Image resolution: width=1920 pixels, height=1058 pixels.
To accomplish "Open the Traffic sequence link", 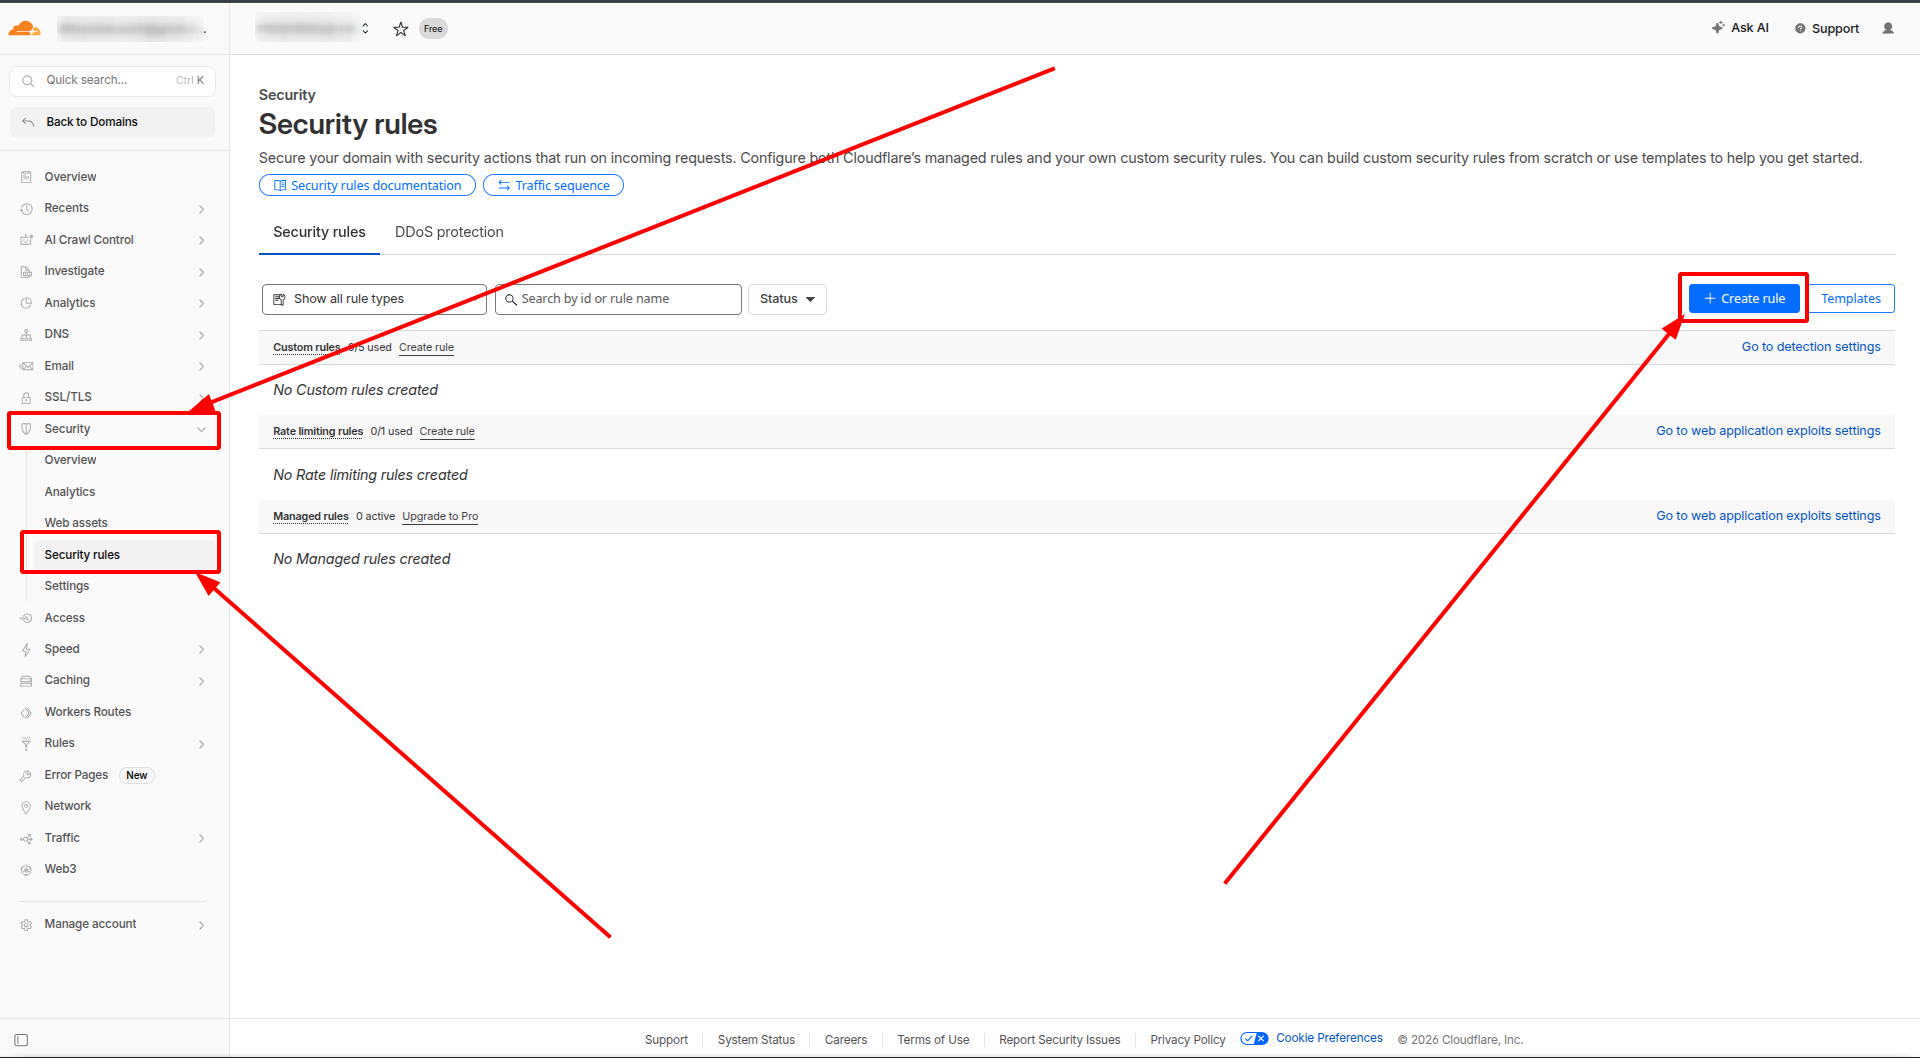I will tap(553, 185).
